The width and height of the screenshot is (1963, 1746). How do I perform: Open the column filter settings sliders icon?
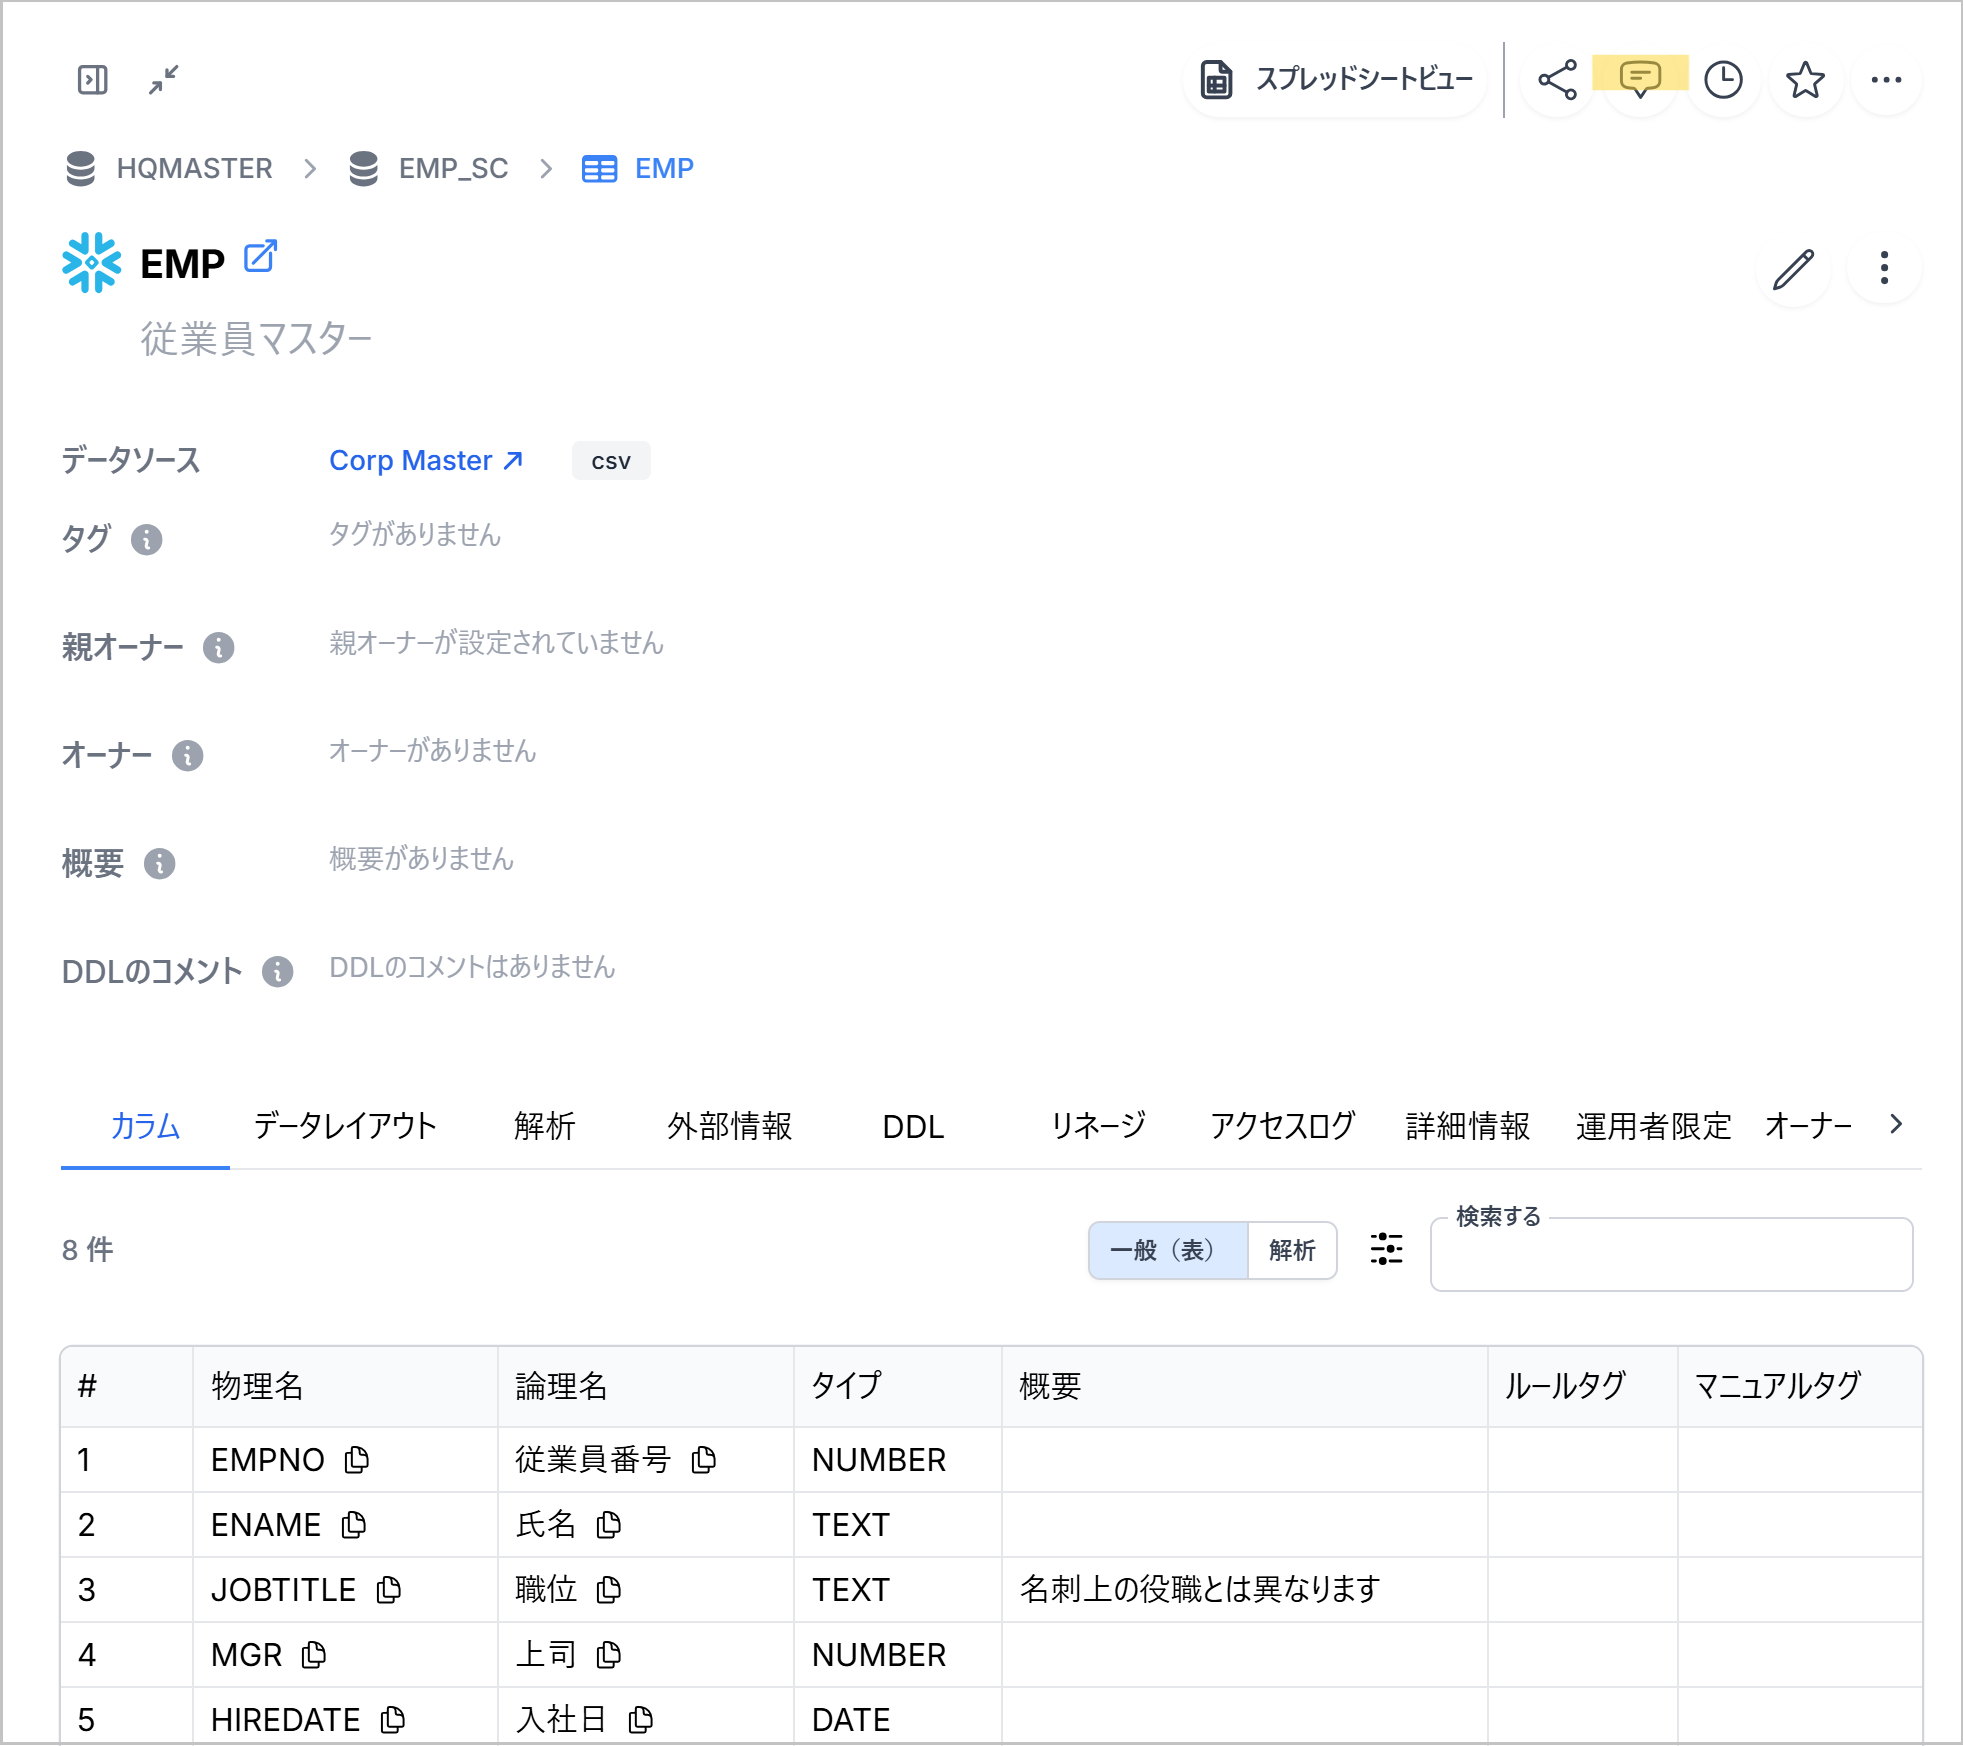pos(1386,1249)
